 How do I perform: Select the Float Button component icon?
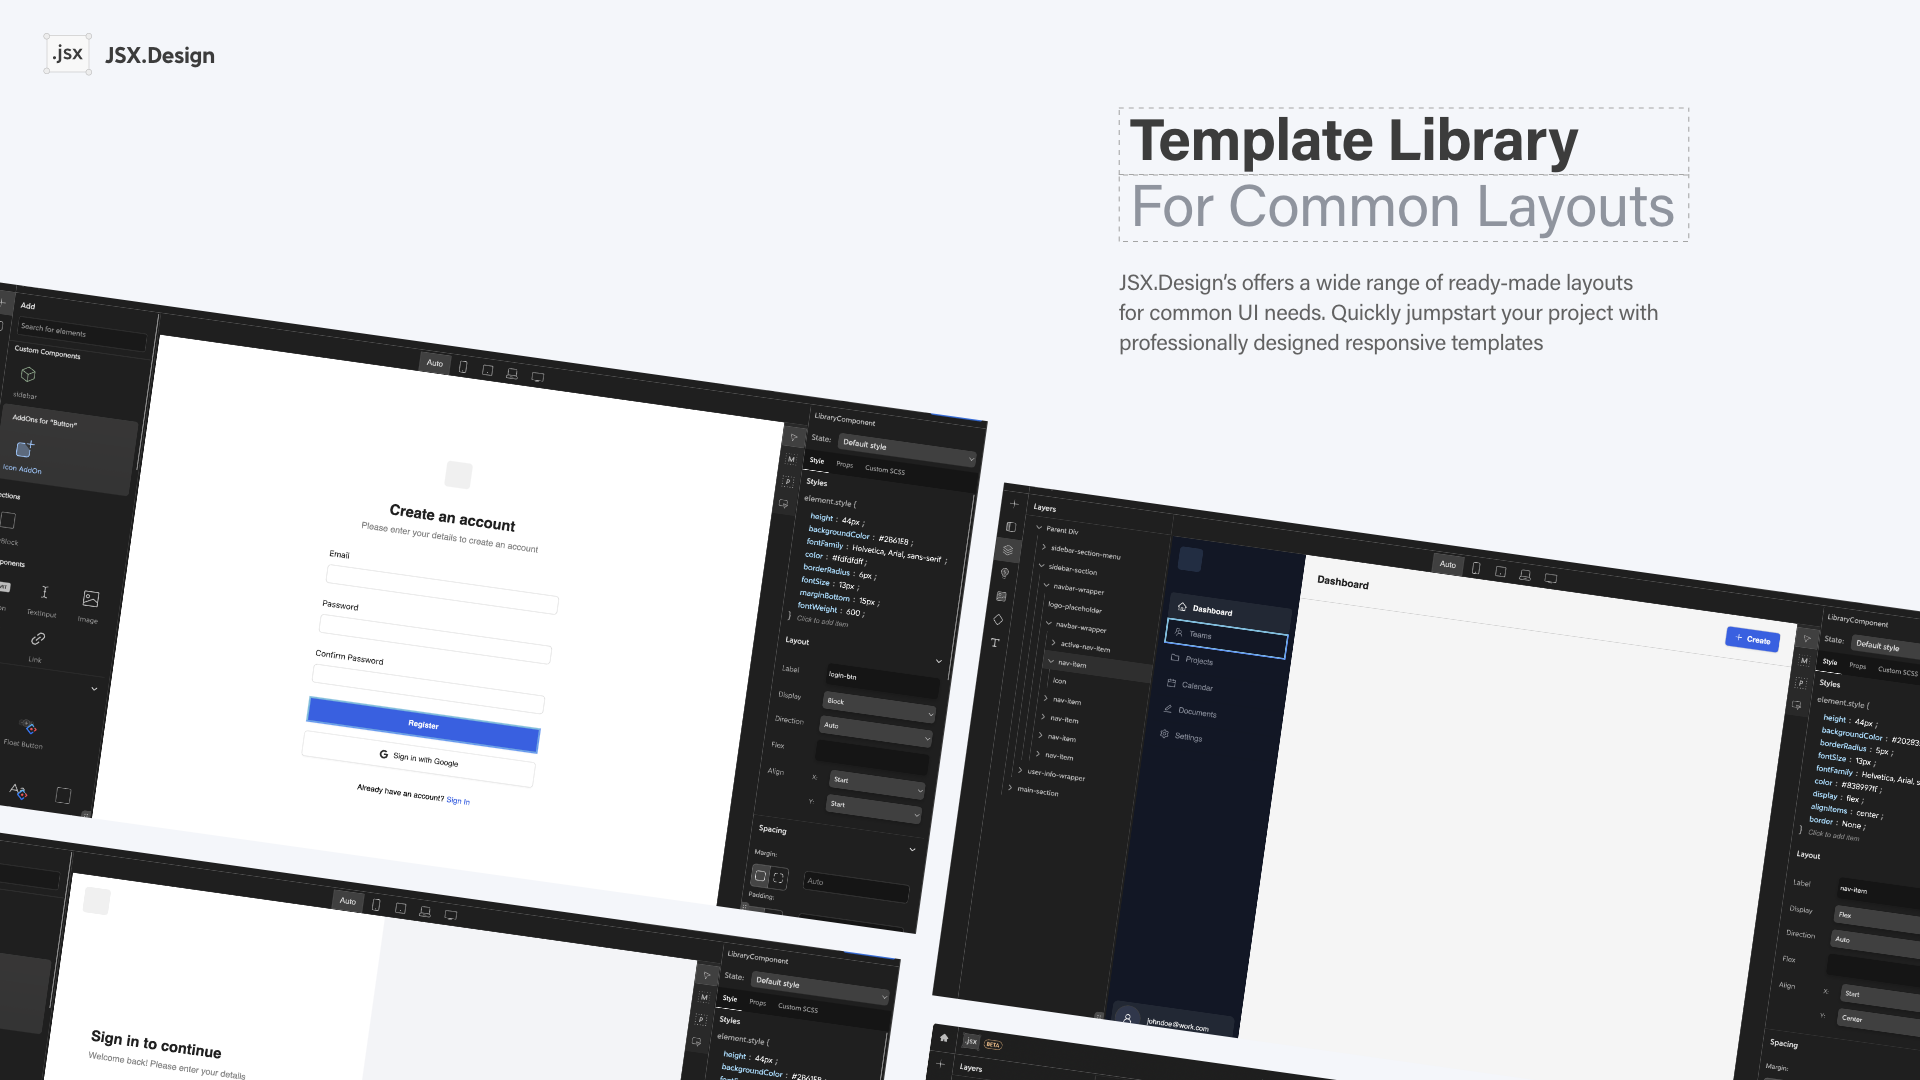pyautogui.click(x=29, y=727)
